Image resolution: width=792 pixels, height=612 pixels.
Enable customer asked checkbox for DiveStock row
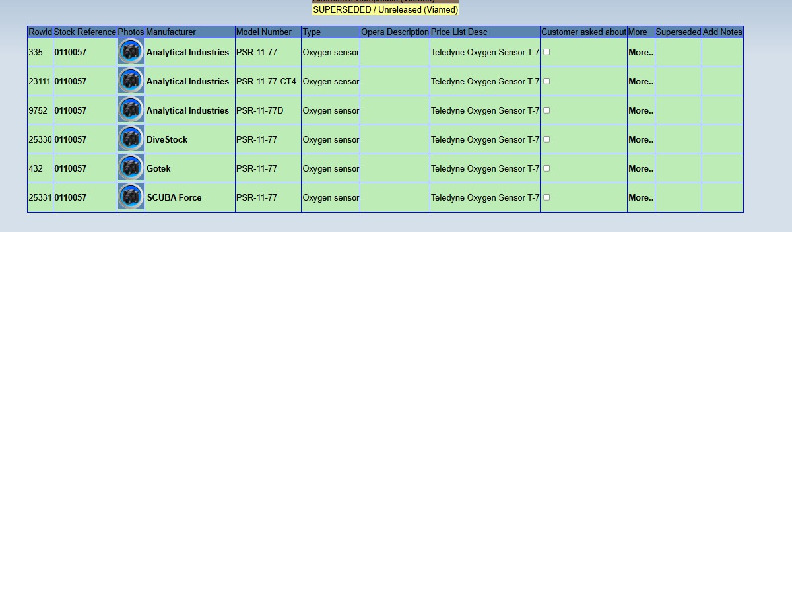(547, 139)
